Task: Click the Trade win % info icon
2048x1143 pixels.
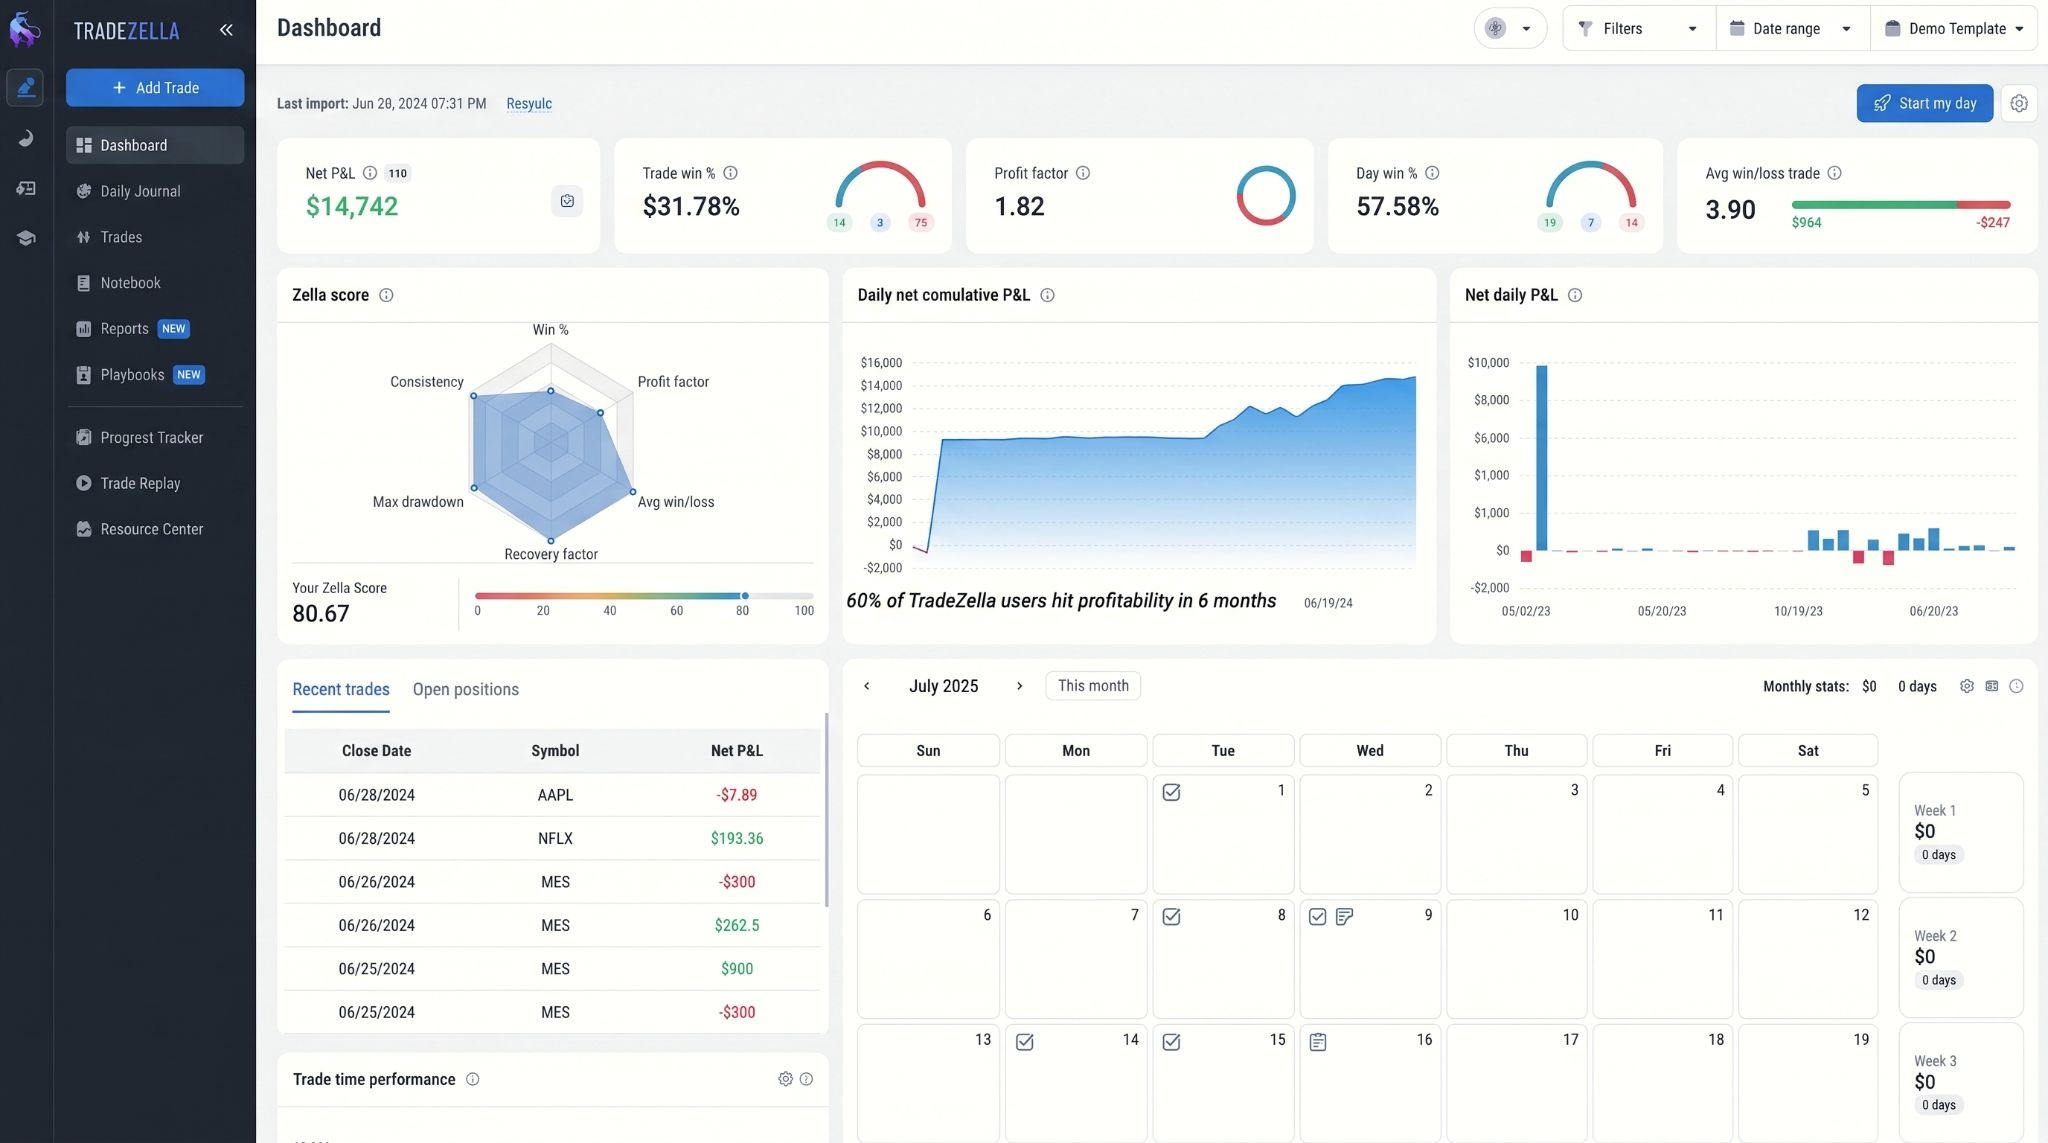Action: pos(730,173)
